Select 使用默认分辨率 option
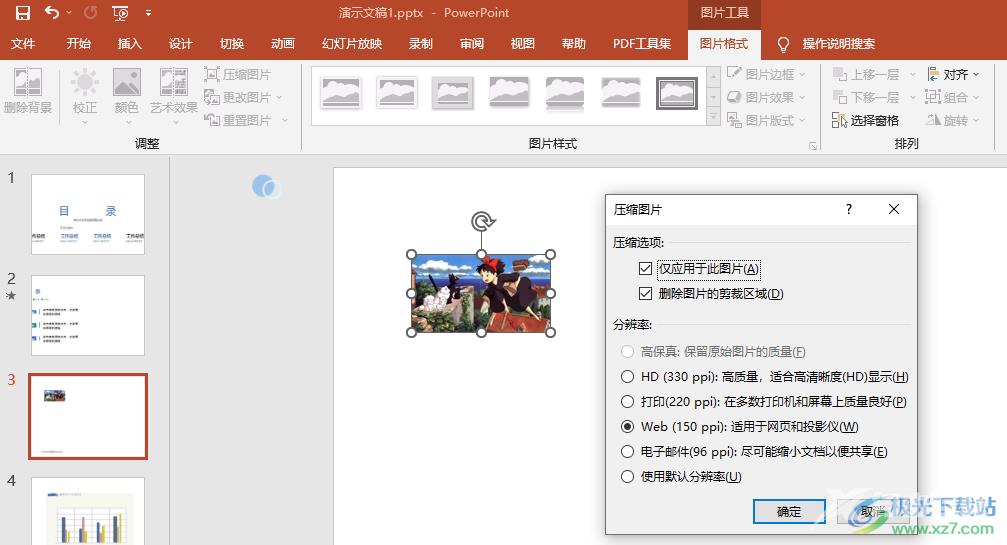 tap(627, 476)
